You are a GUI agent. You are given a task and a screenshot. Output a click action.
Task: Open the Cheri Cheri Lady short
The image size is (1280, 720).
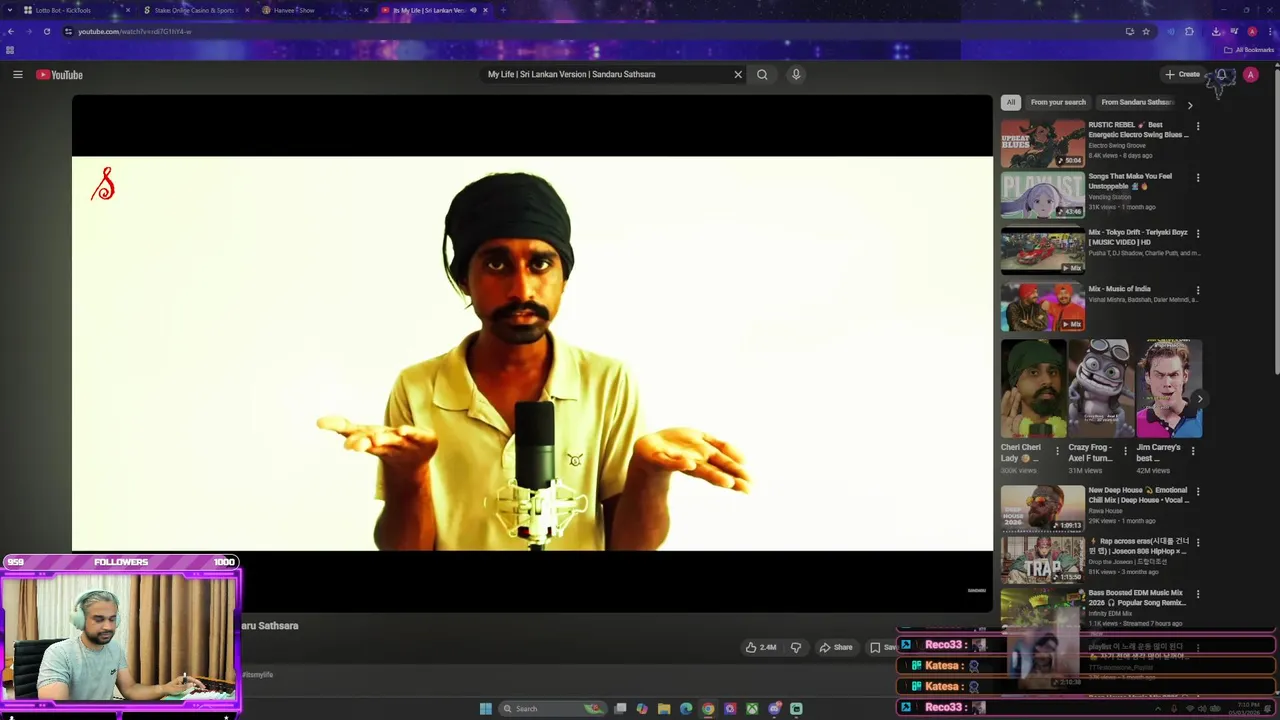coord(1033,389)
